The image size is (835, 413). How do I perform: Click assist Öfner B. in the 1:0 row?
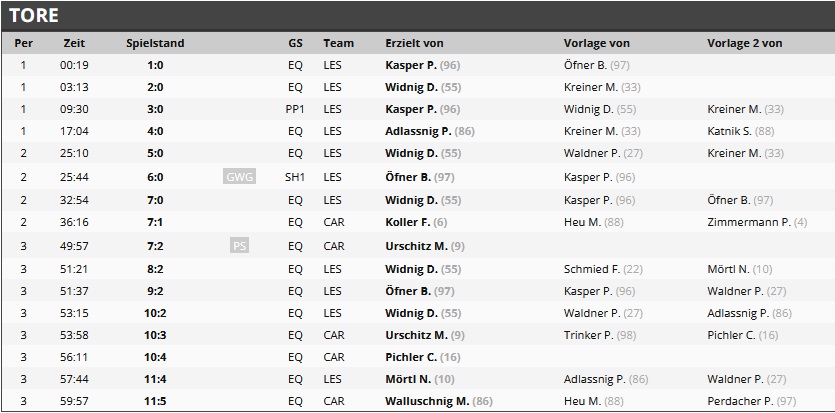pos(585,65)
